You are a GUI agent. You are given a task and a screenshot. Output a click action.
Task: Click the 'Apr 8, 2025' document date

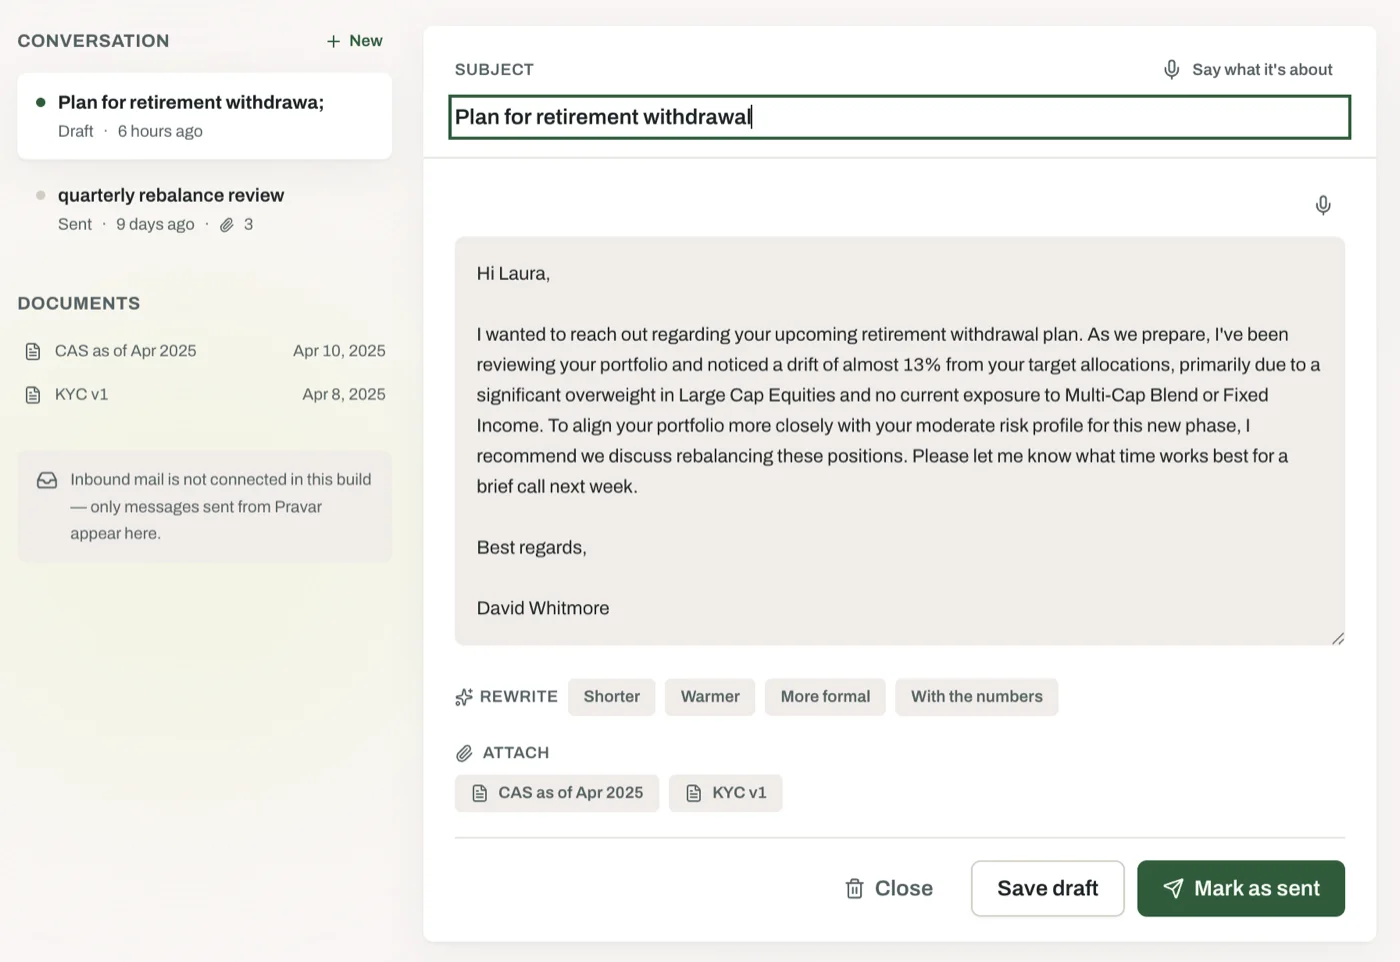344,395
